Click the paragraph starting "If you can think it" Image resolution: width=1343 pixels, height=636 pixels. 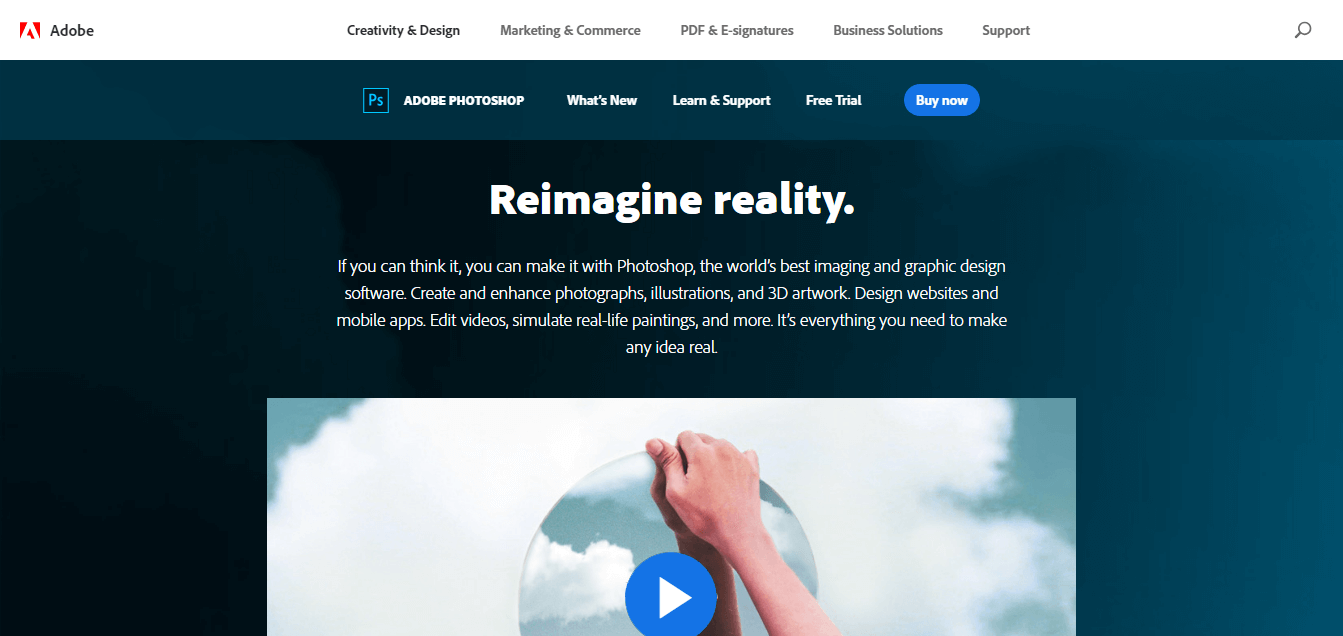[x=672, y=307]
